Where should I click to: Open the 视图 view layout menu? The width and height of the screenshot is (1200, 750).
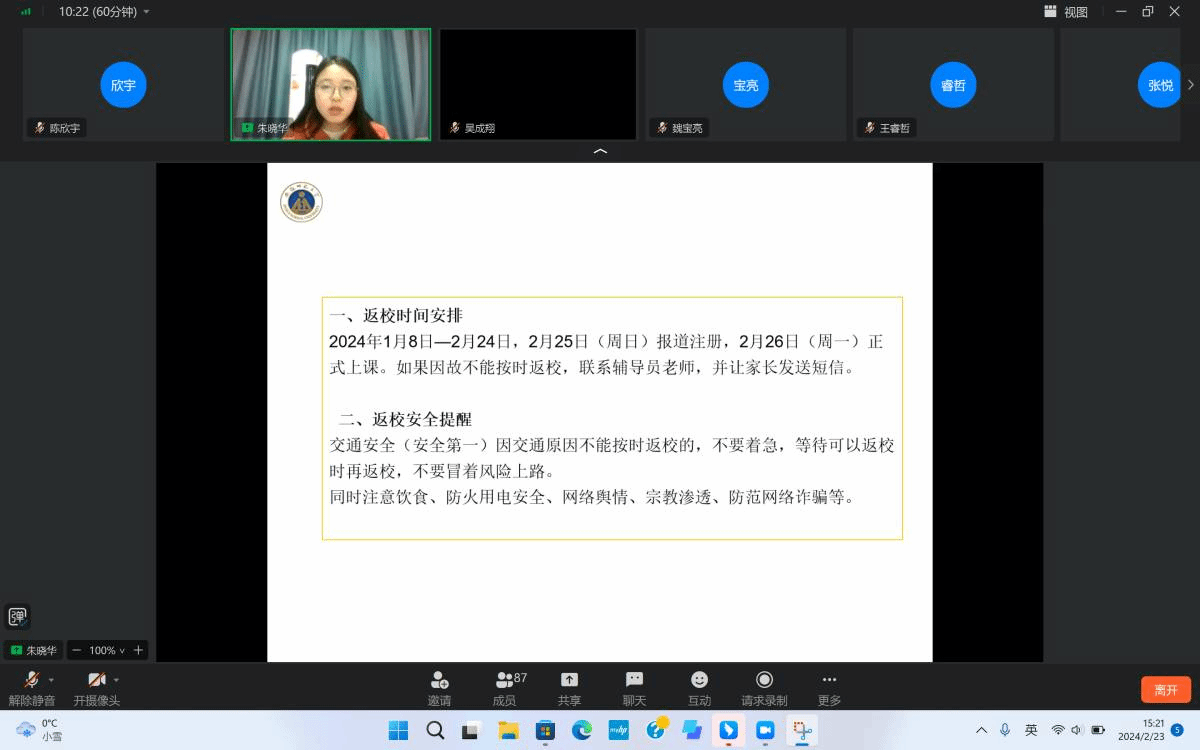point(1066,12)
